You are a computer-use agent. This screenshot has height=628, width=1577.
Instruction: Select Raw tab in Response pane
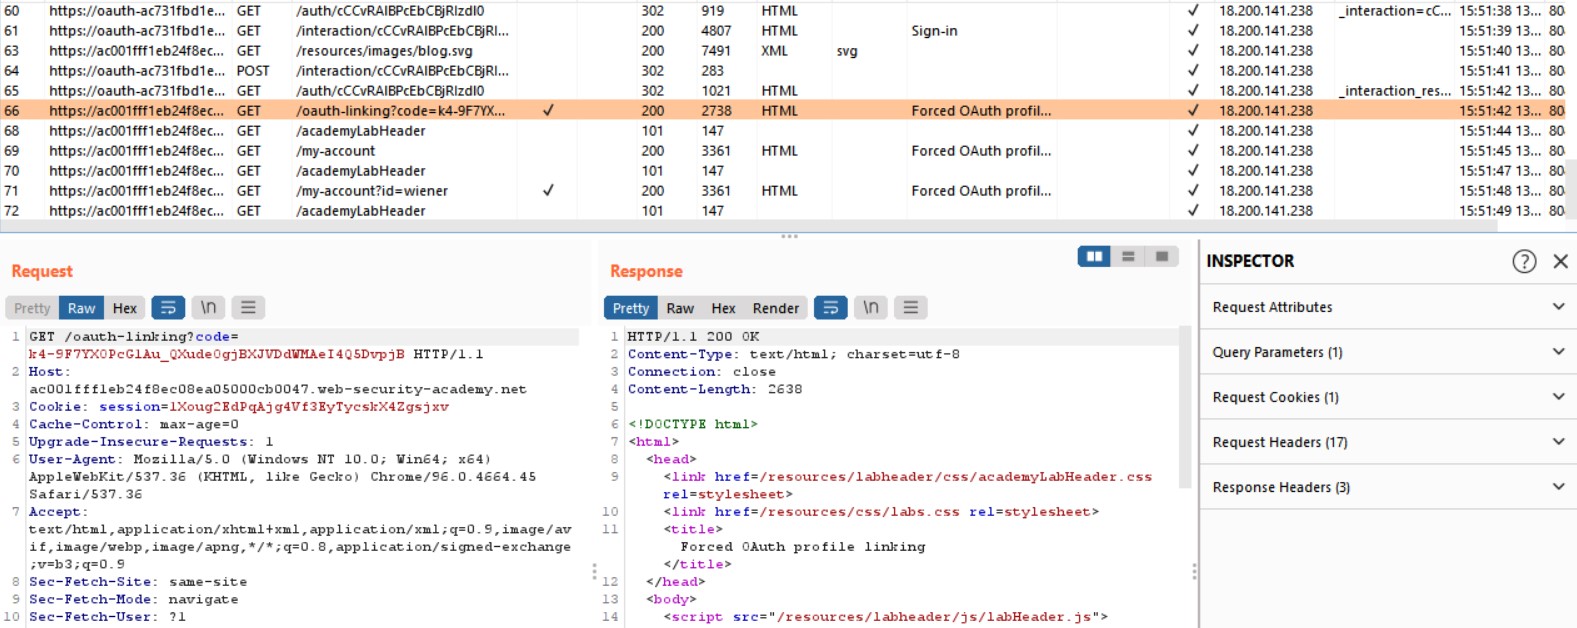click(680, 308)
